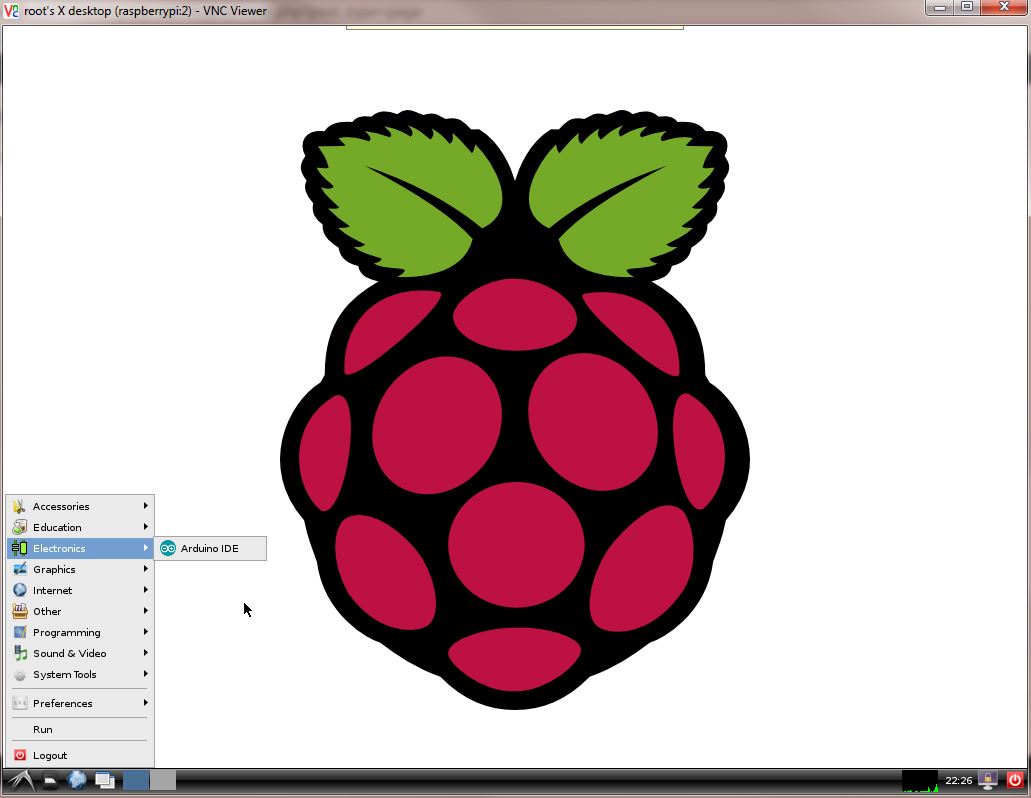The image size is (1031, 798).
Task: Expand the System Tools submenu arrow
Action: click(x=145, y=674)
